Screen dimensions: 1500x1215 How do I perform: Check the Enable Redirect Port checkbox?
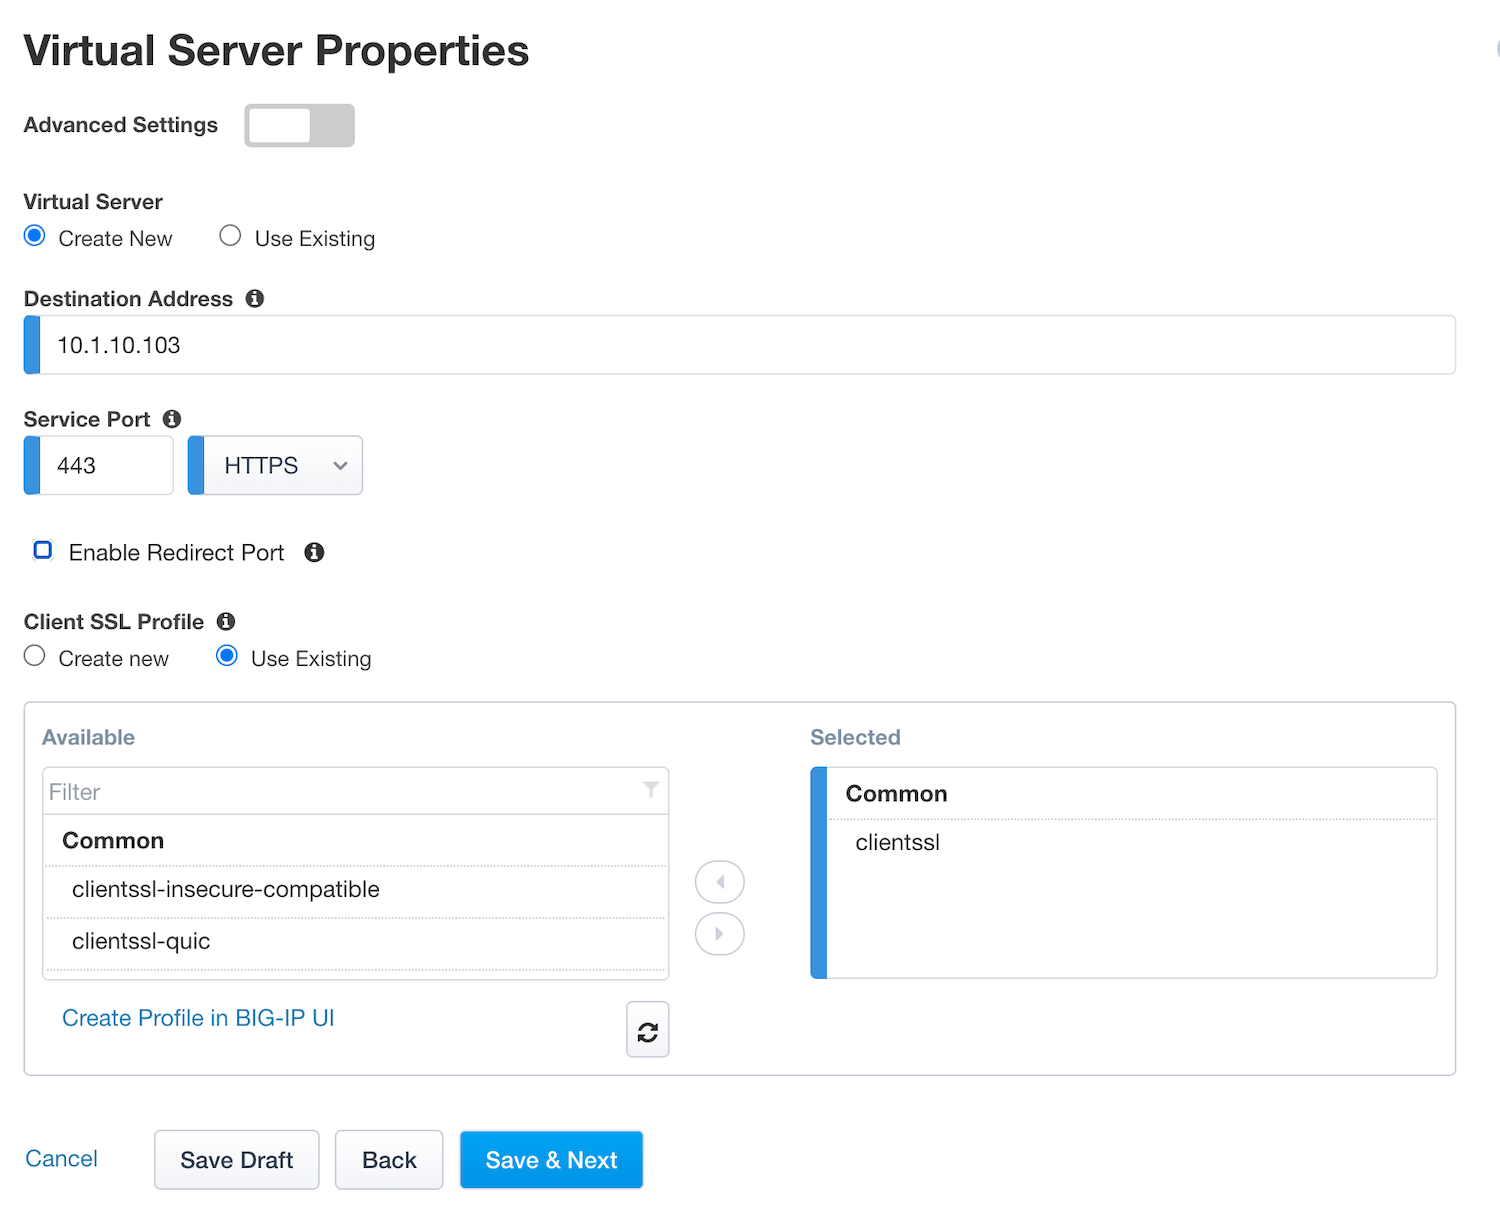tap(43, 550)
